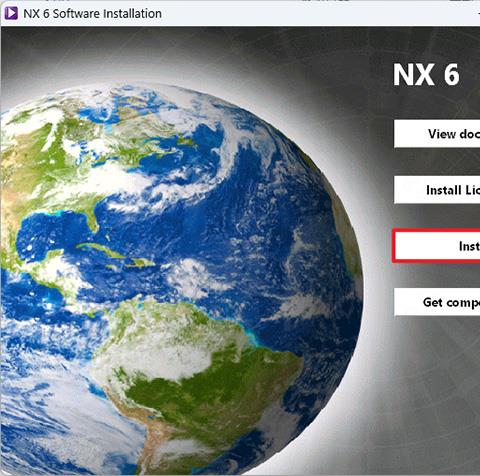Choose the Install License button

[437, 190]
